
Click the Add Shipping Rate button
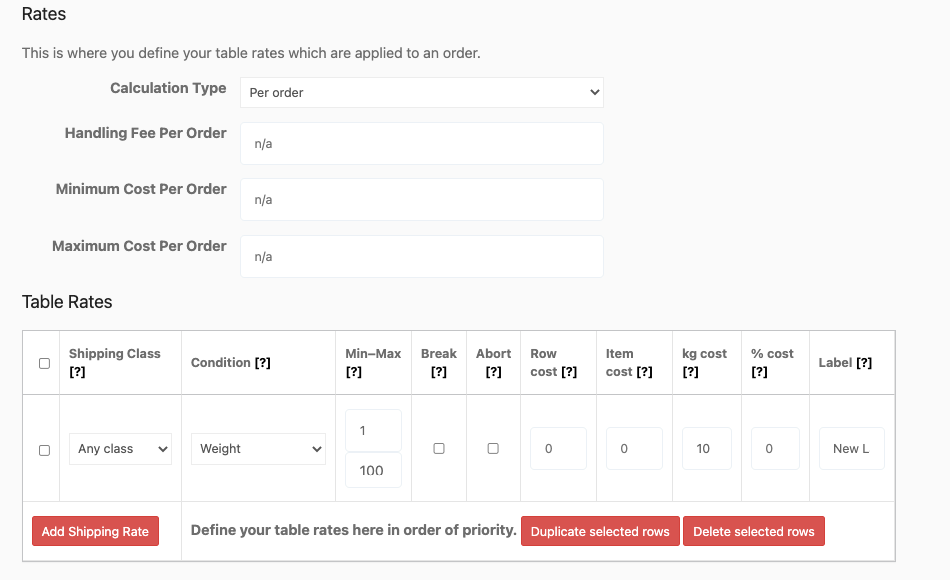95,531
